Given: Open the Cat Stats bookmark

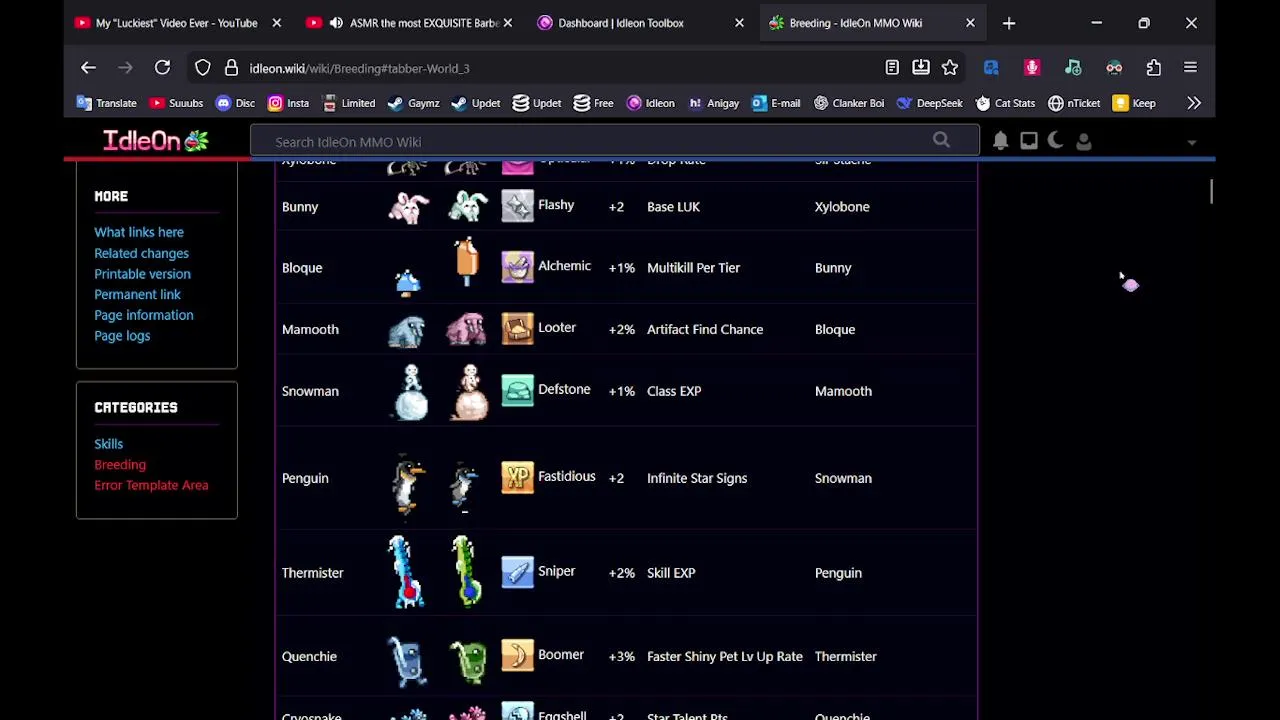Looking at the screenshot, I should pos(1005,103).
